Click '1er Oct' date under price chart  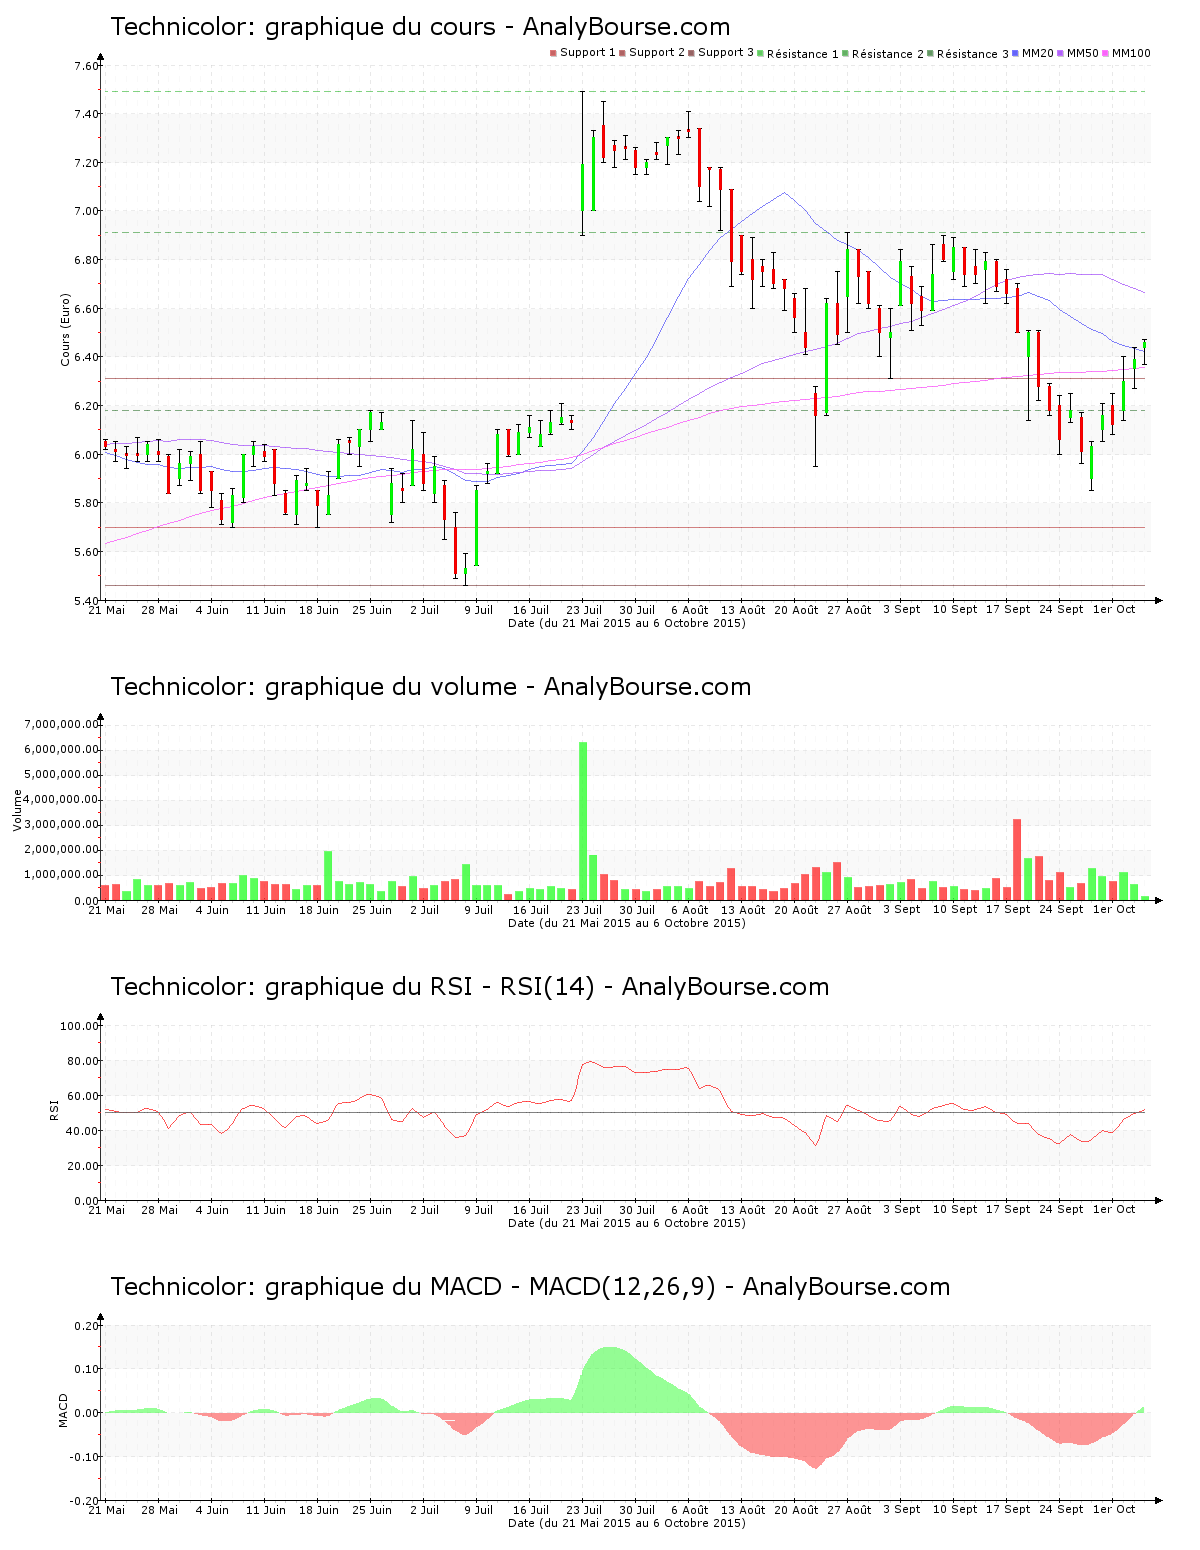pyautogui.click(x=1114, y=610)
